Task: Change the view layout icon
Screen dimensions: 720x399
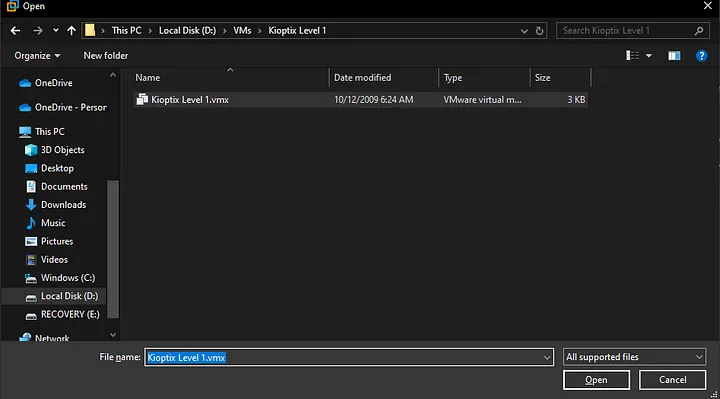Action: [632, 56]
